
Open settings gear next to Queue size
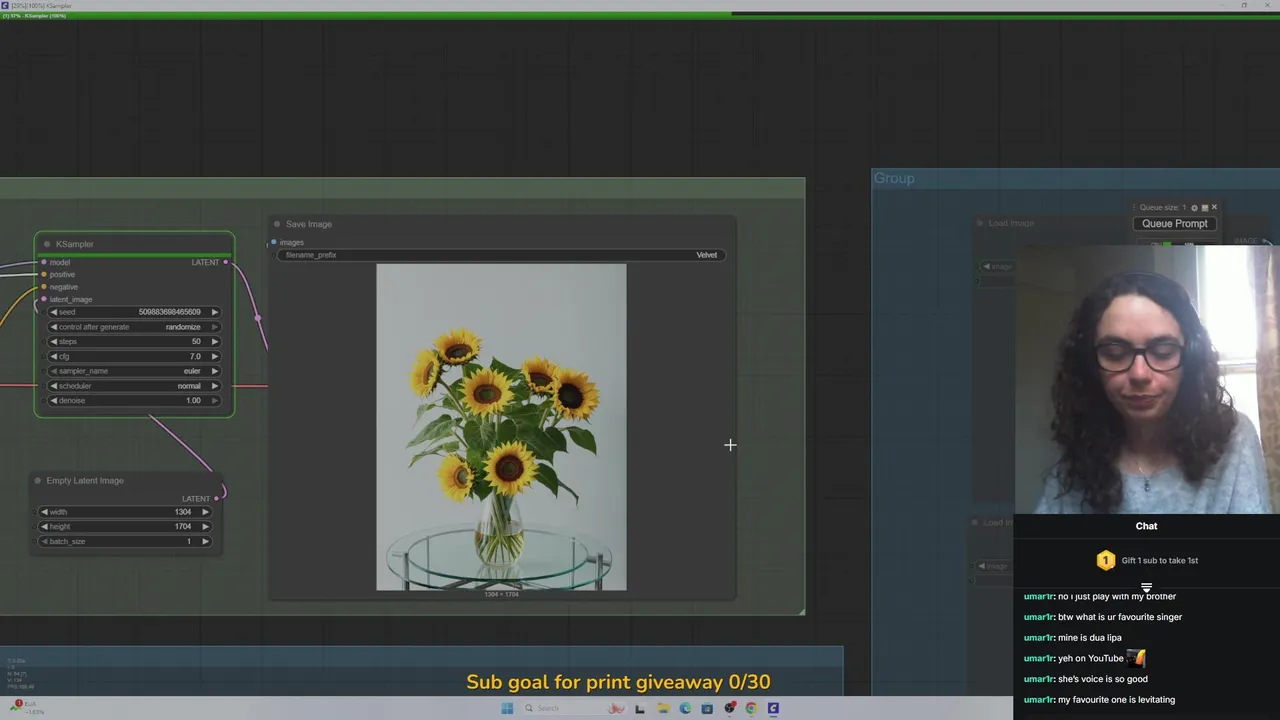[x=1194, y=208]
